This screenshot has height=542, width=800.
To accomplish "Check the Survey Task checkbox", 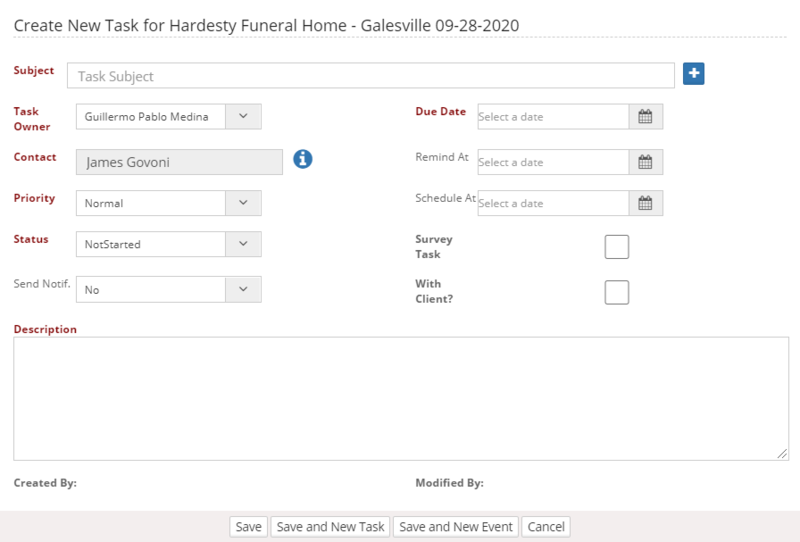I will point(616,247).
